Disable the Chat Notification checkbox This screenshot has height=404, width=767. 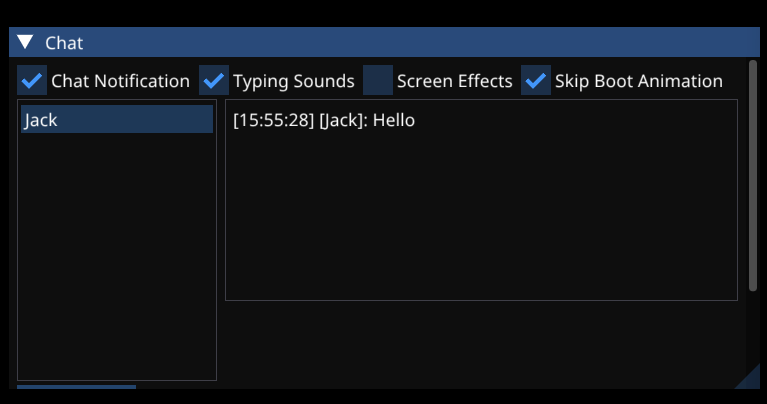[32, 81]
